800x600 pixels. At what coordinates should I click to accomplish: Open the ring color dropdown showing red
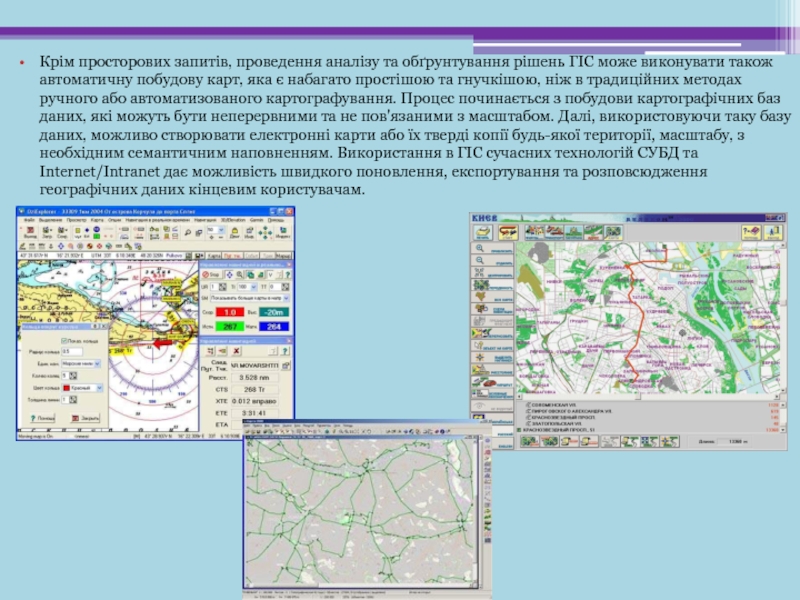87,388
